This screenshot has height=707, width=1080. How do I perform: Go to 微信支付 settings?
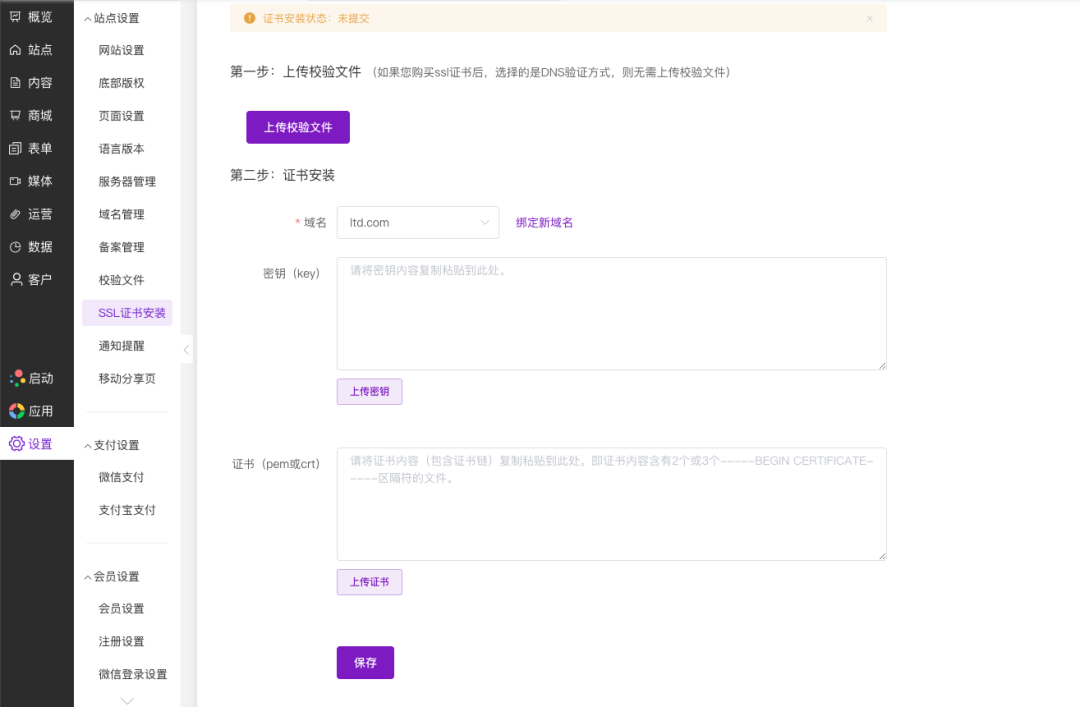pyautogui.click(x=121, y=477)
